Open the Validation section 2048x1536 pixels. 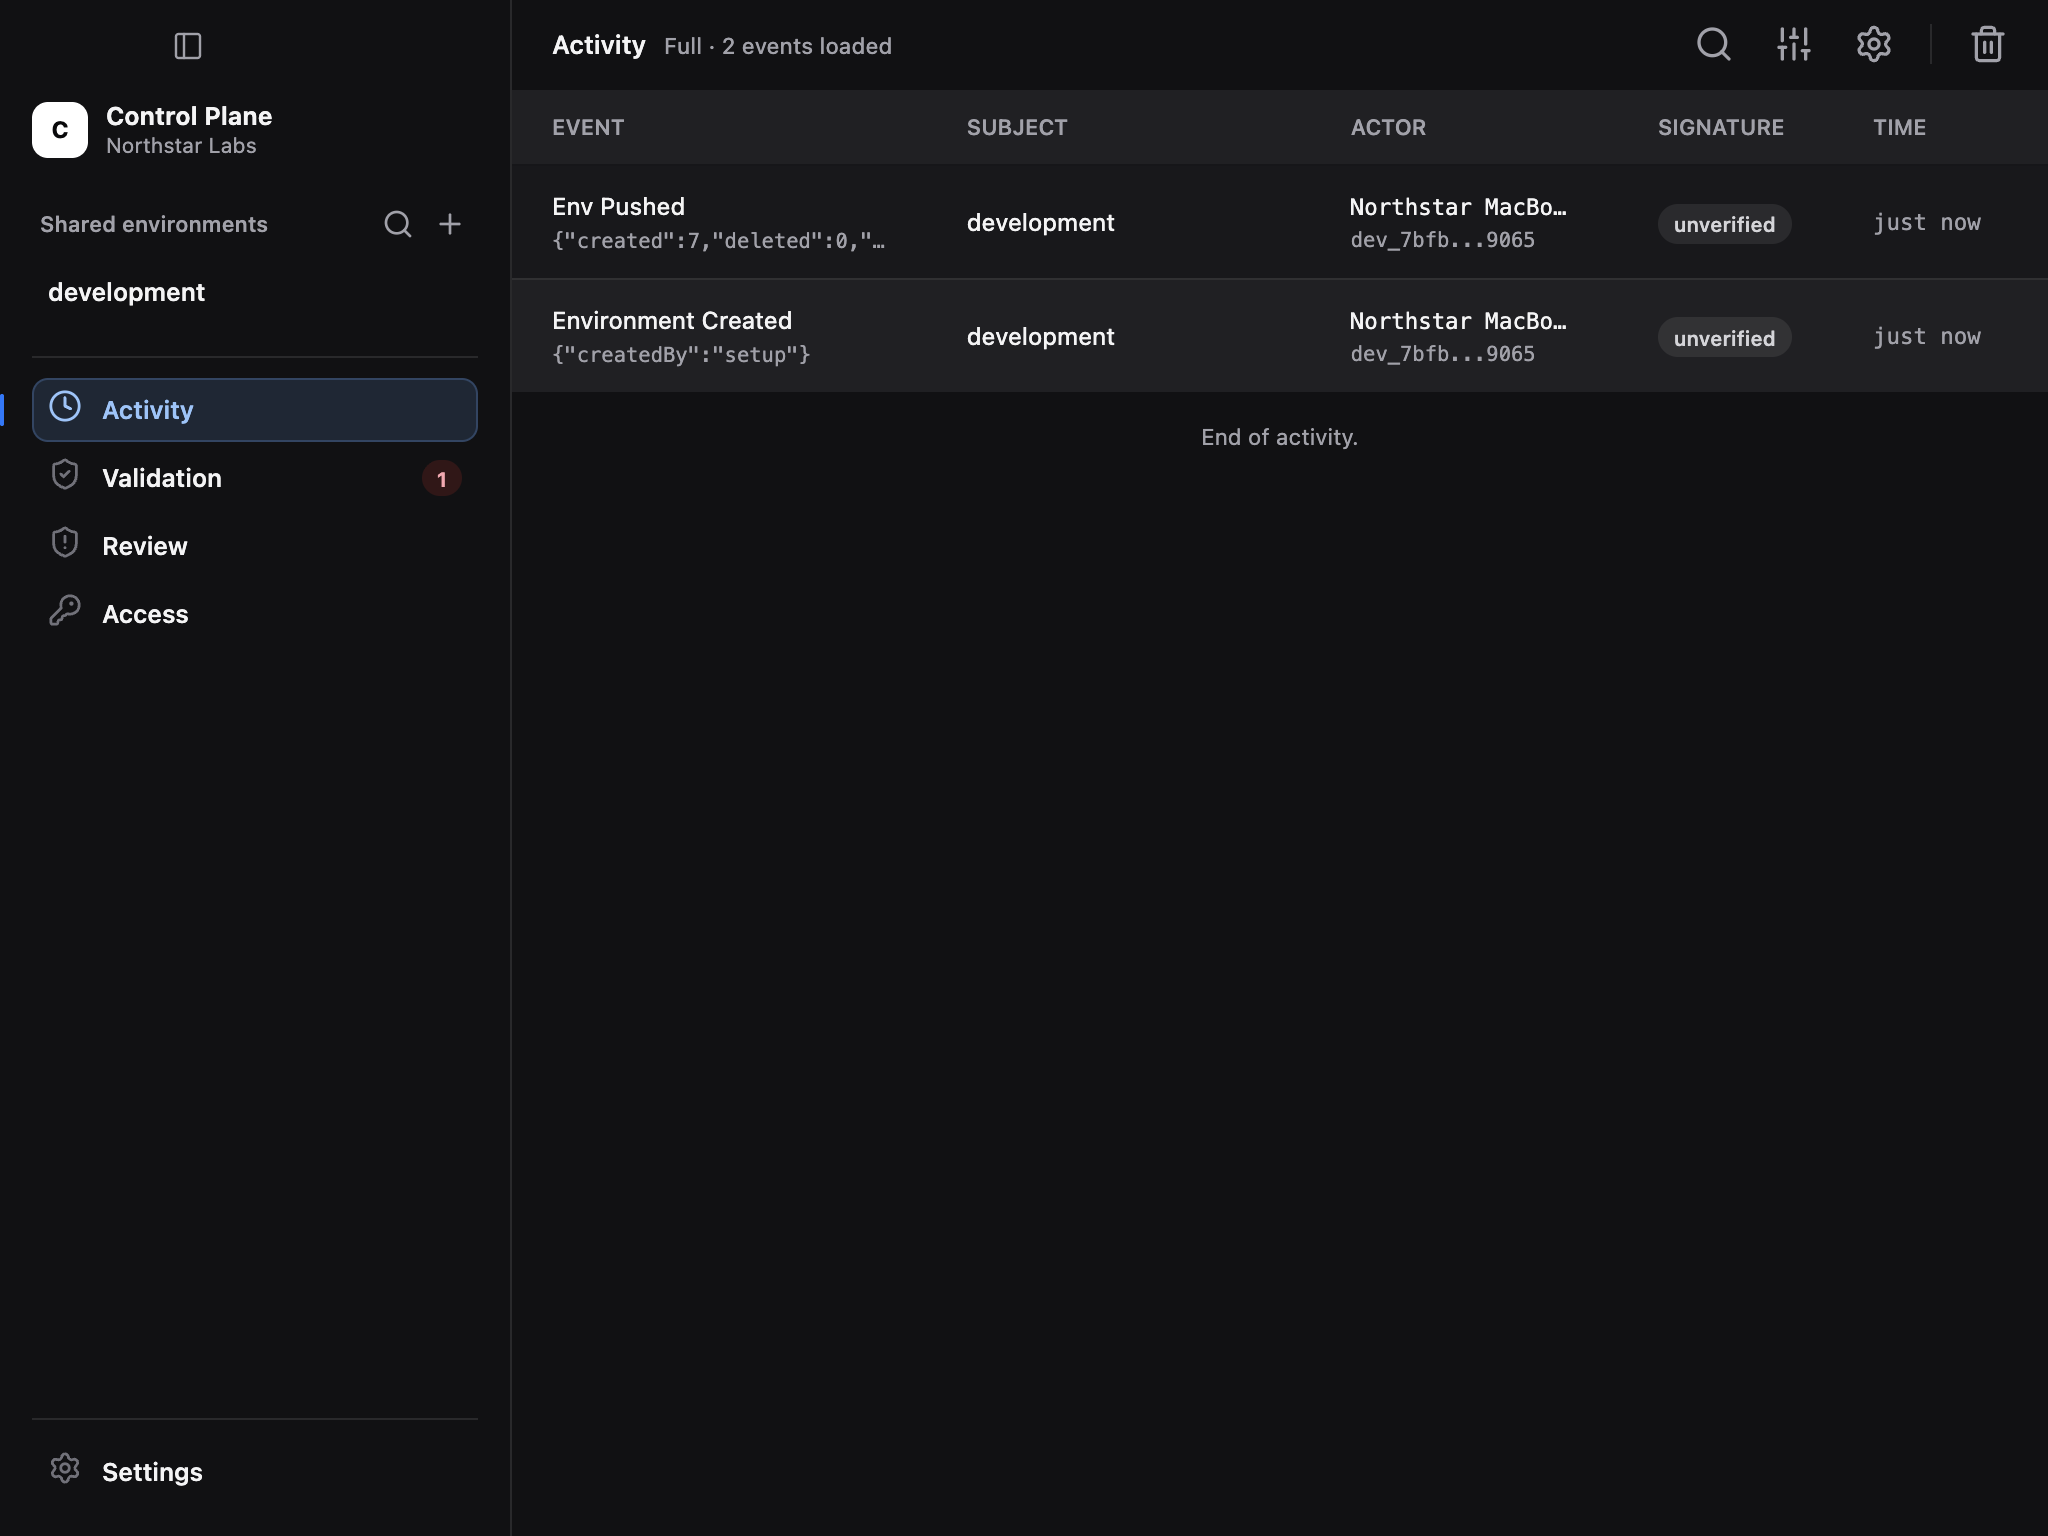point(255,478)
